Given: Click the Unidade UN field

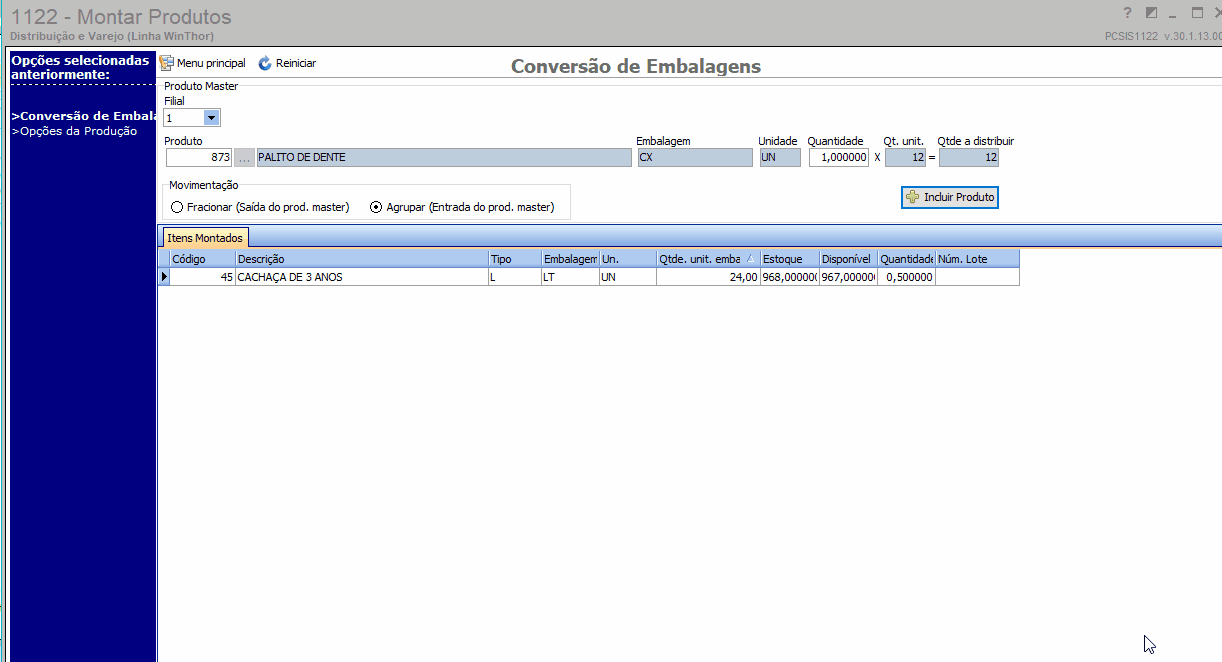Looking at the screenshot, I should click(x=780, y=157).
